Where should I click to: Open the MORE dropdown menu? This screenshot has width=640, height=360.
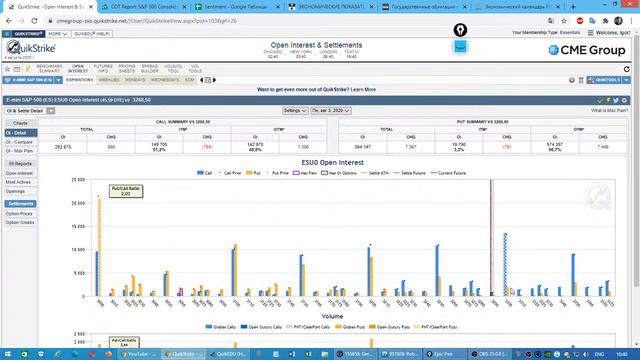click(58, 34)
